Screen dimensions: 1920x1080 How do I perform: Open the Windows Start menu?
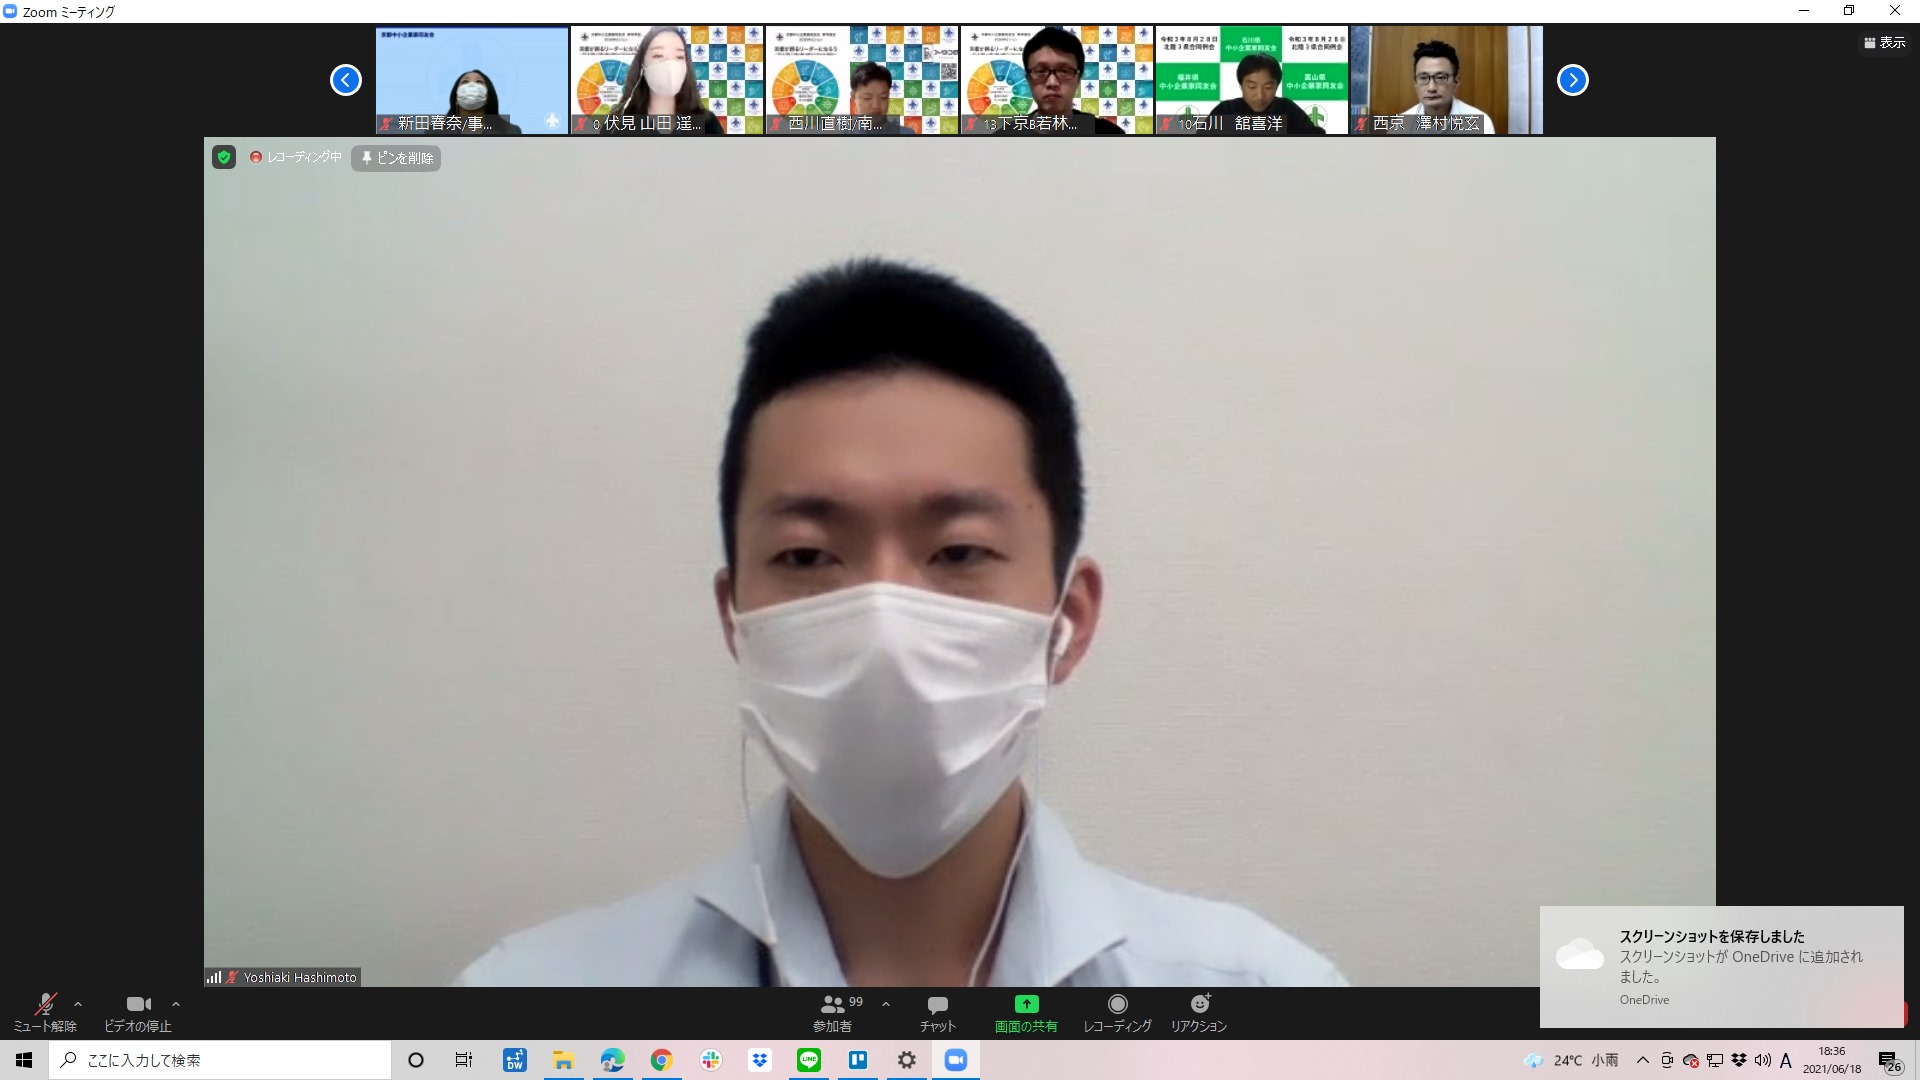(24, 1060)
